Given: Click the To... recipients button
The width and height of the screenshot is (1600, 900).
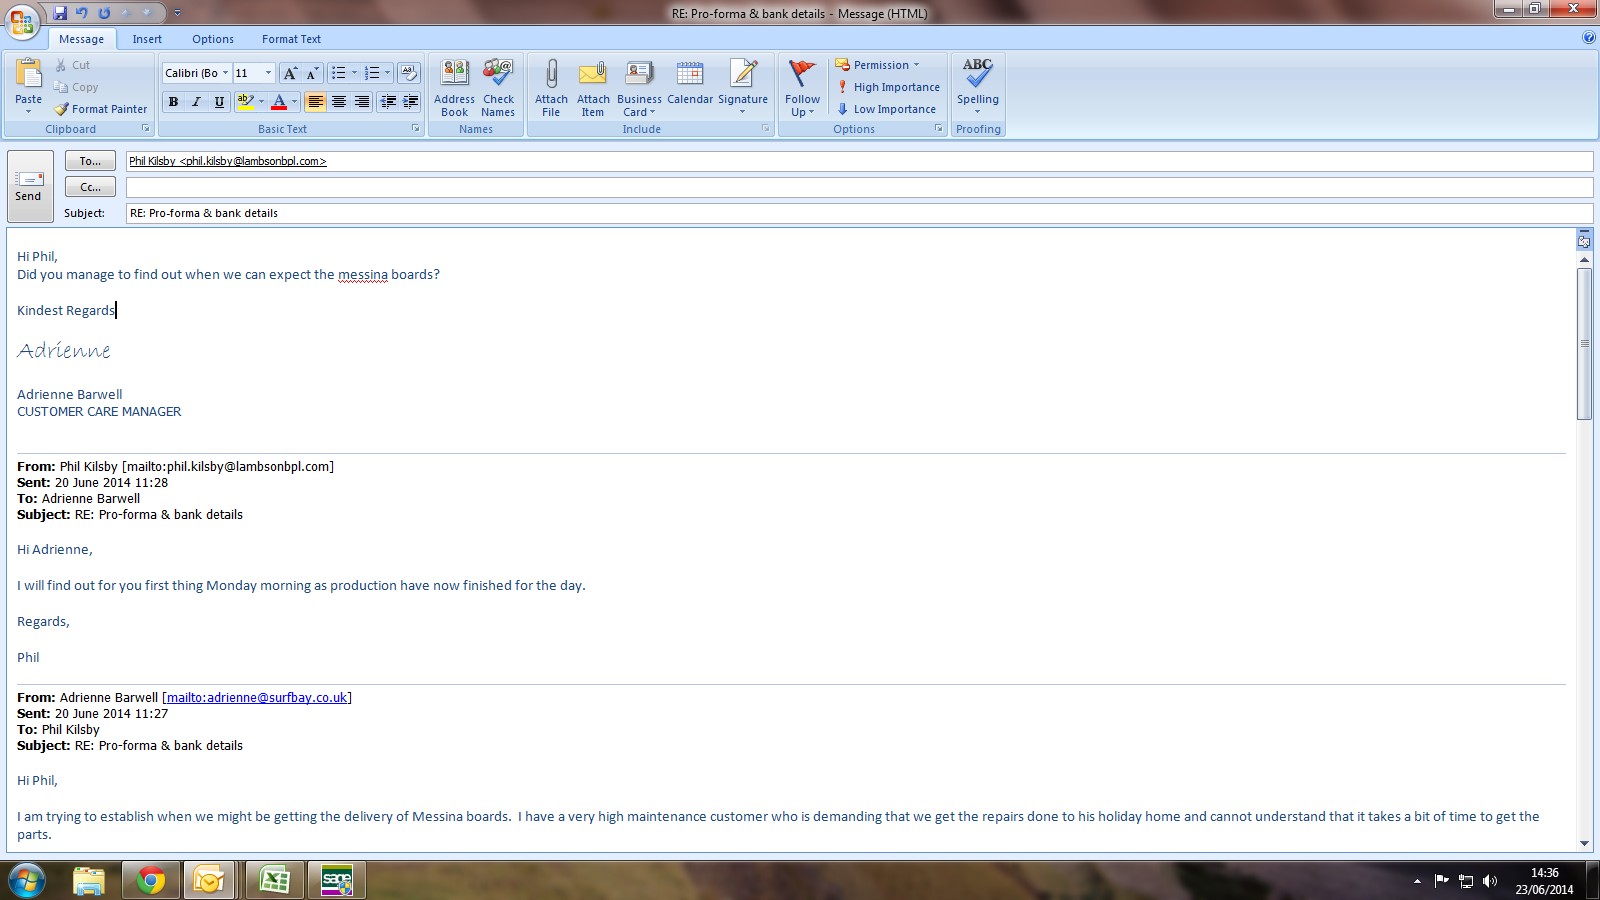Looking at the screenshot, I should pyautogui.click(x=90, y=161).
